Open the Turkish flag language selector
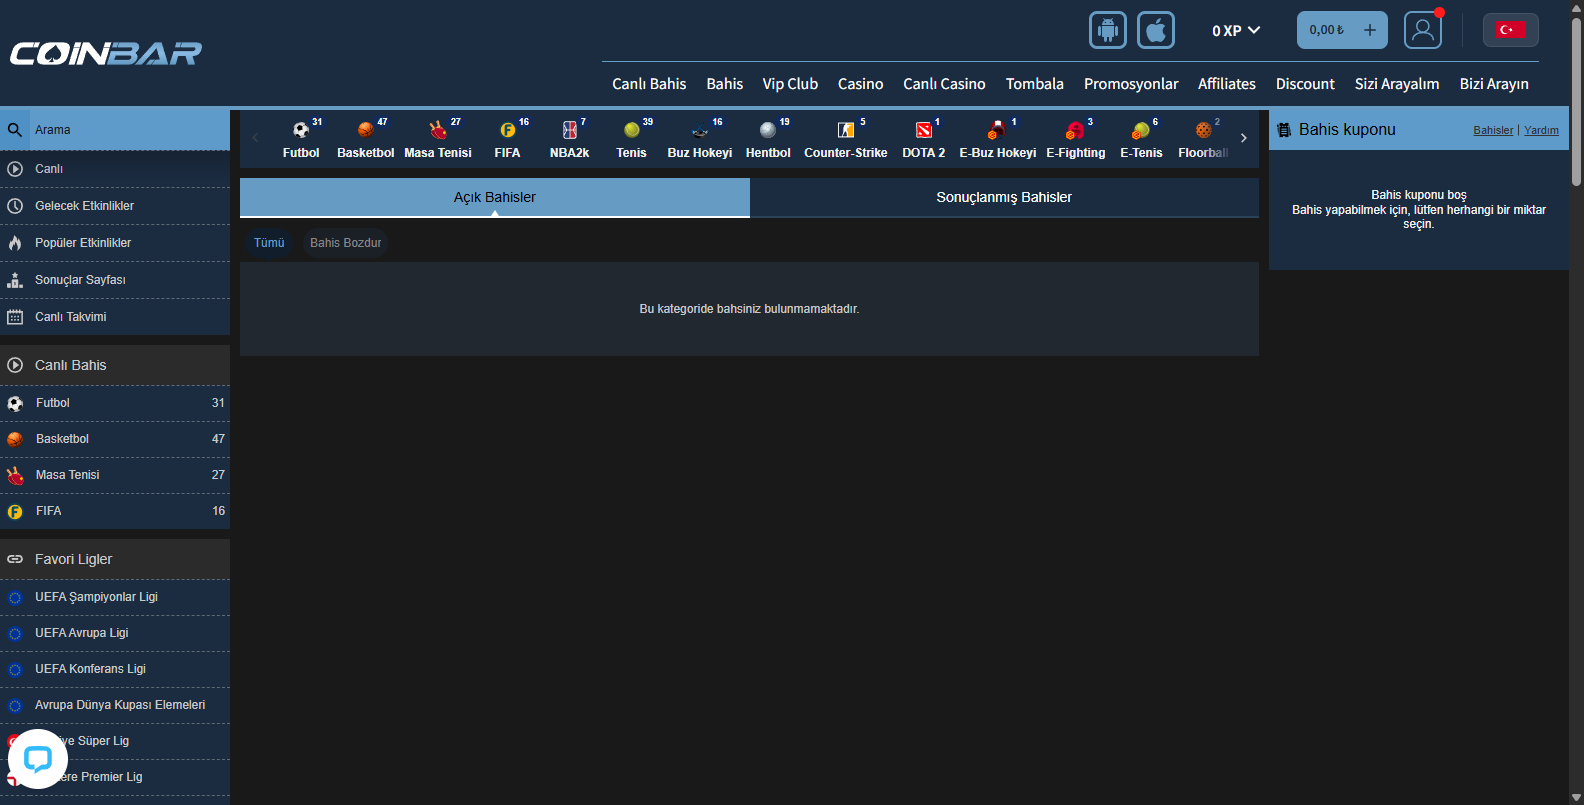This screenshot has width=1584, height=805. point(1510,30)
